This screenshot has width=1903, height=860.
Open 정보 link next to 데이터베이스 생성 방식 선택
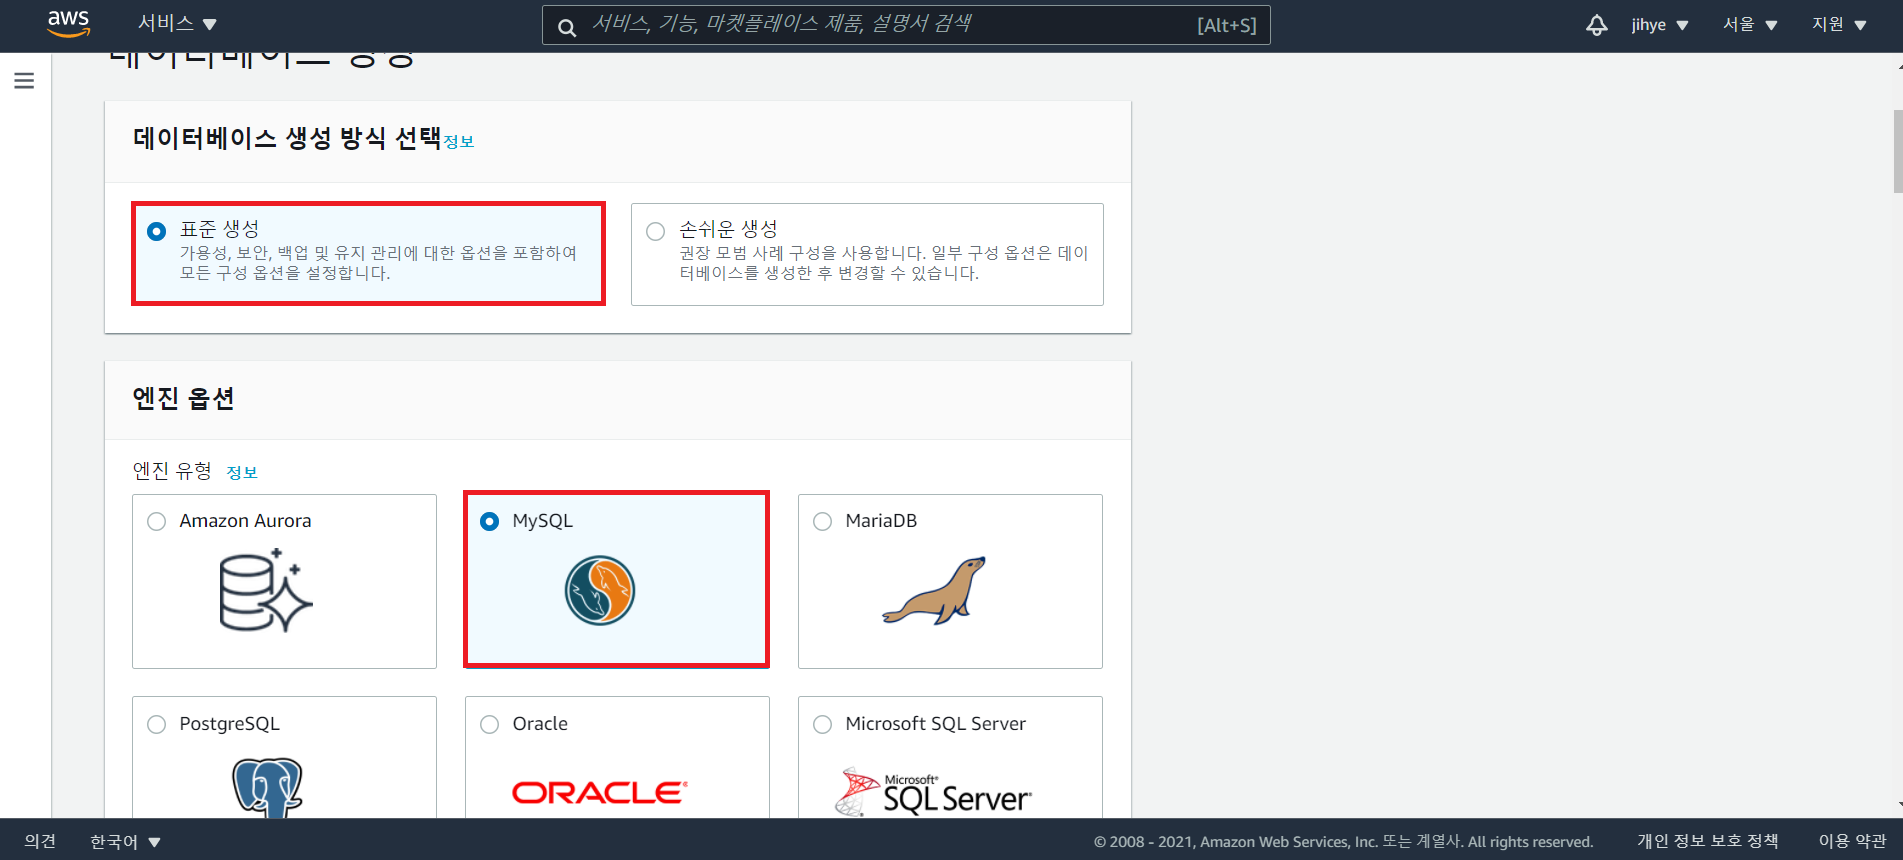click(x=459, y=142)
